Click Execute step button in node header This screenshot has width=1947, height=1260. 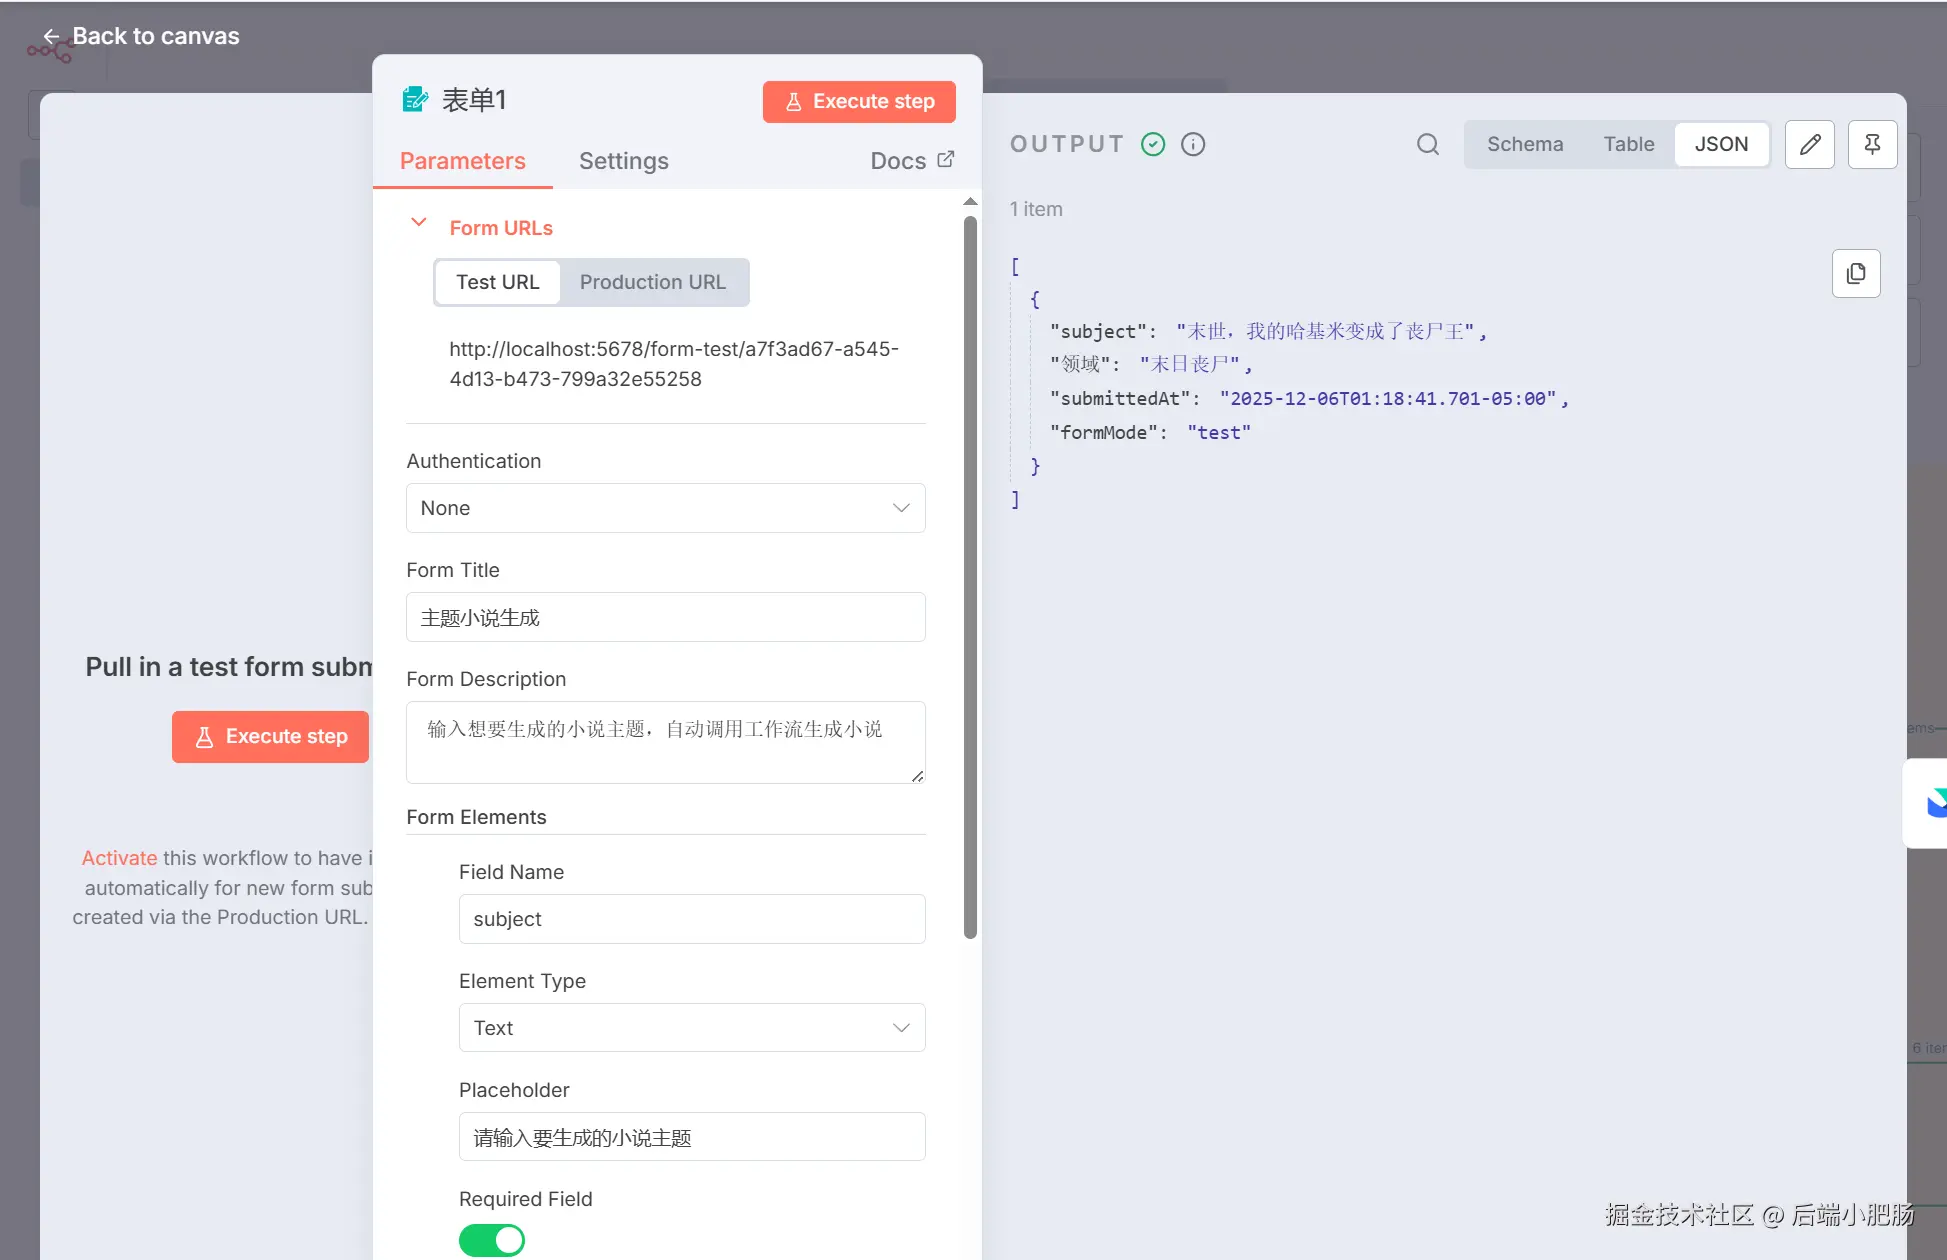click(858, 102)
